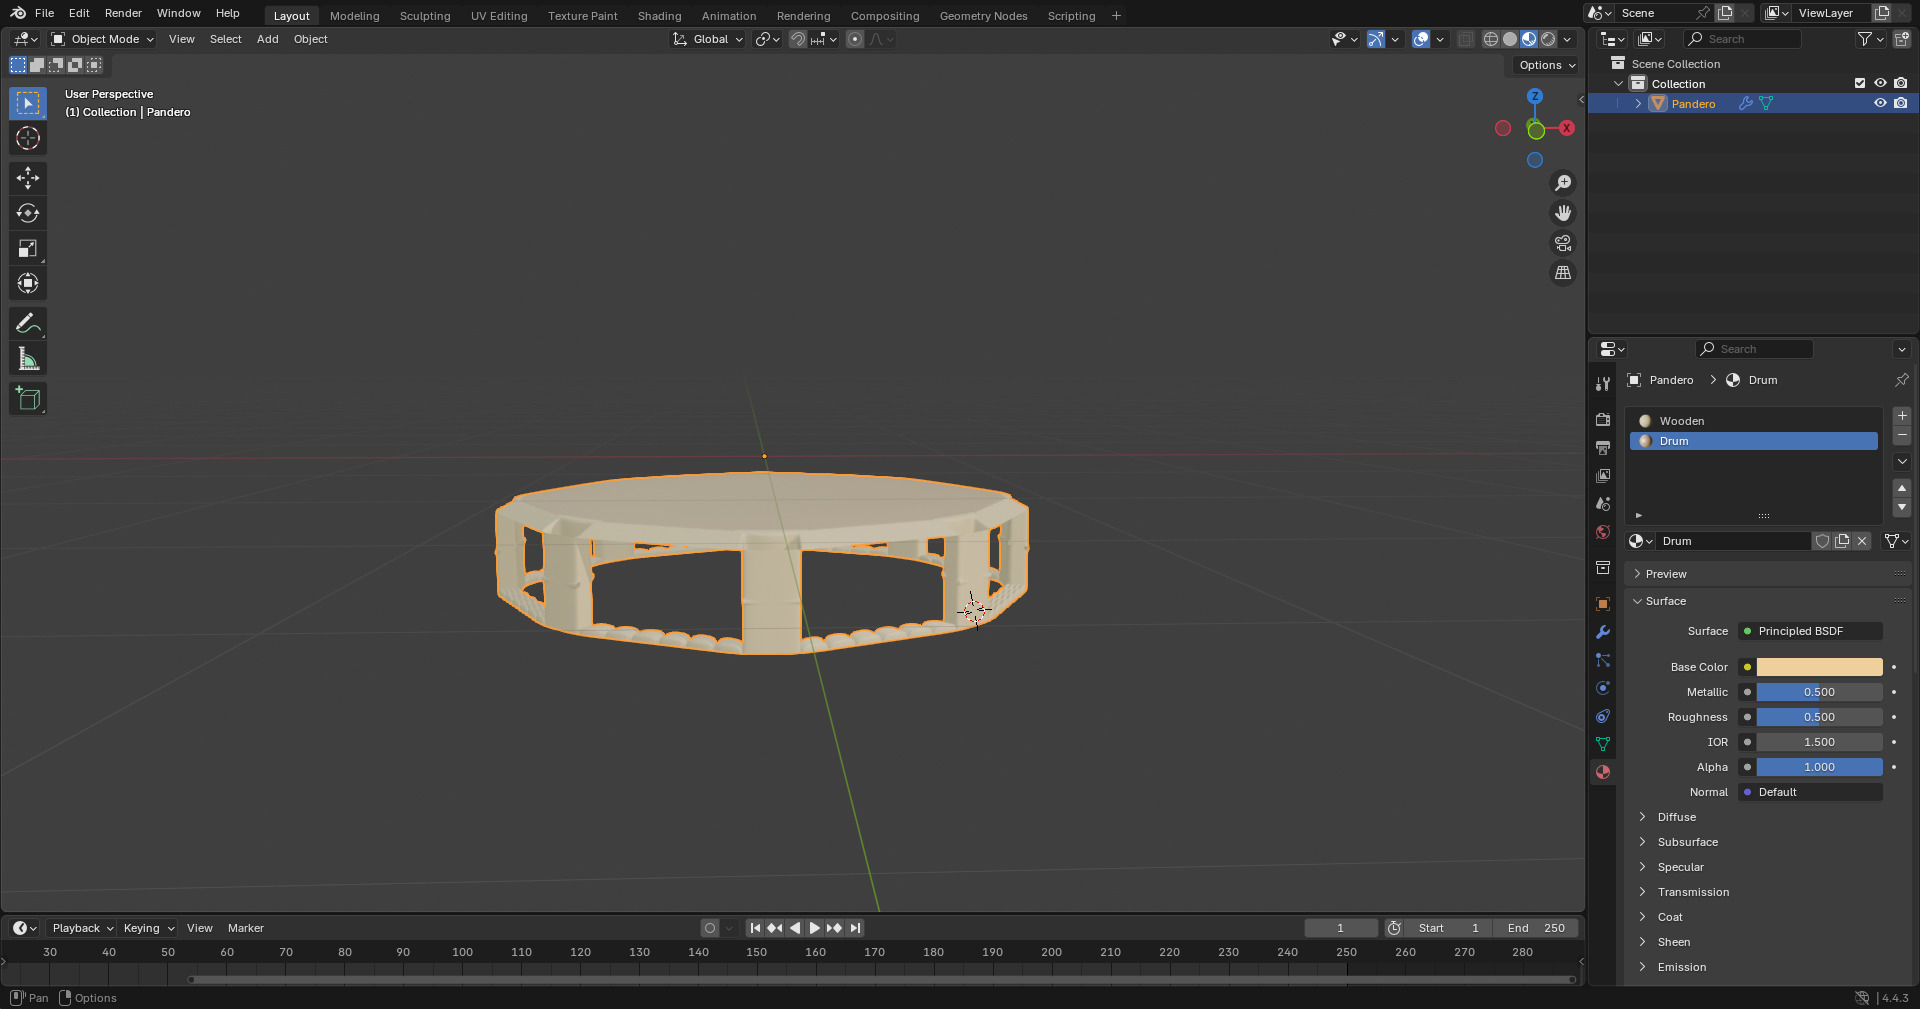This screenshot has width=1920, height=1009.
Task: Switch to Shading workspace tab
Action: point(659,16)
